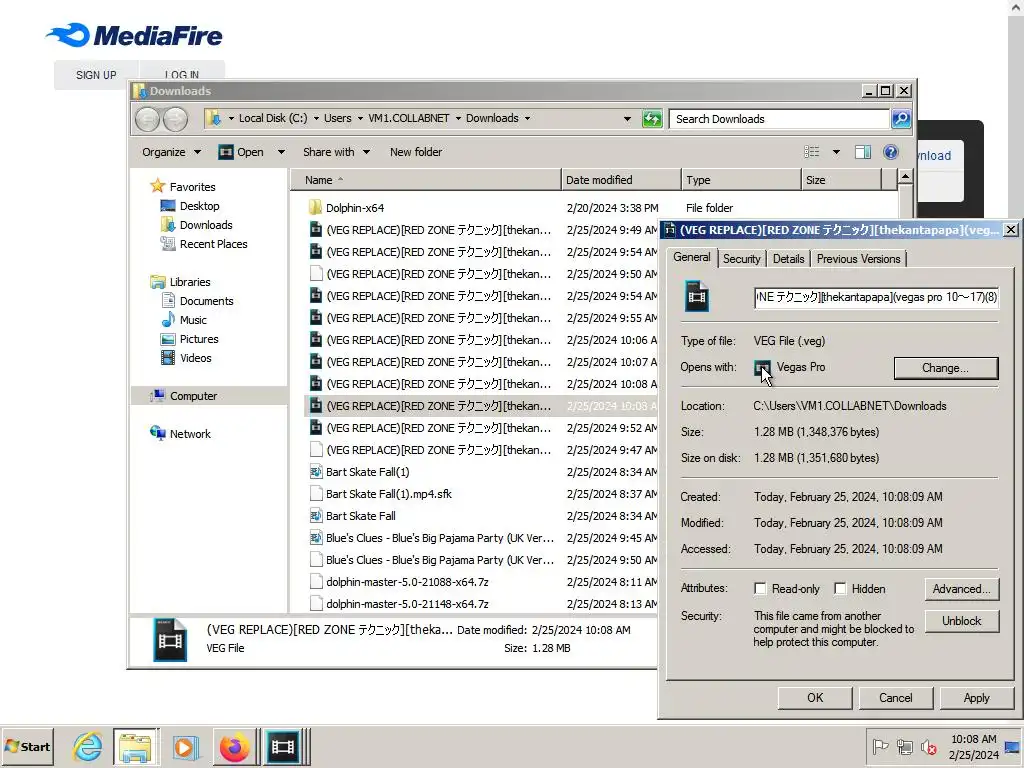Image resolution: width=1024 pixels, height=768 pixels.
Task: Switch to the Security tab
Action: tap(741, 259)
